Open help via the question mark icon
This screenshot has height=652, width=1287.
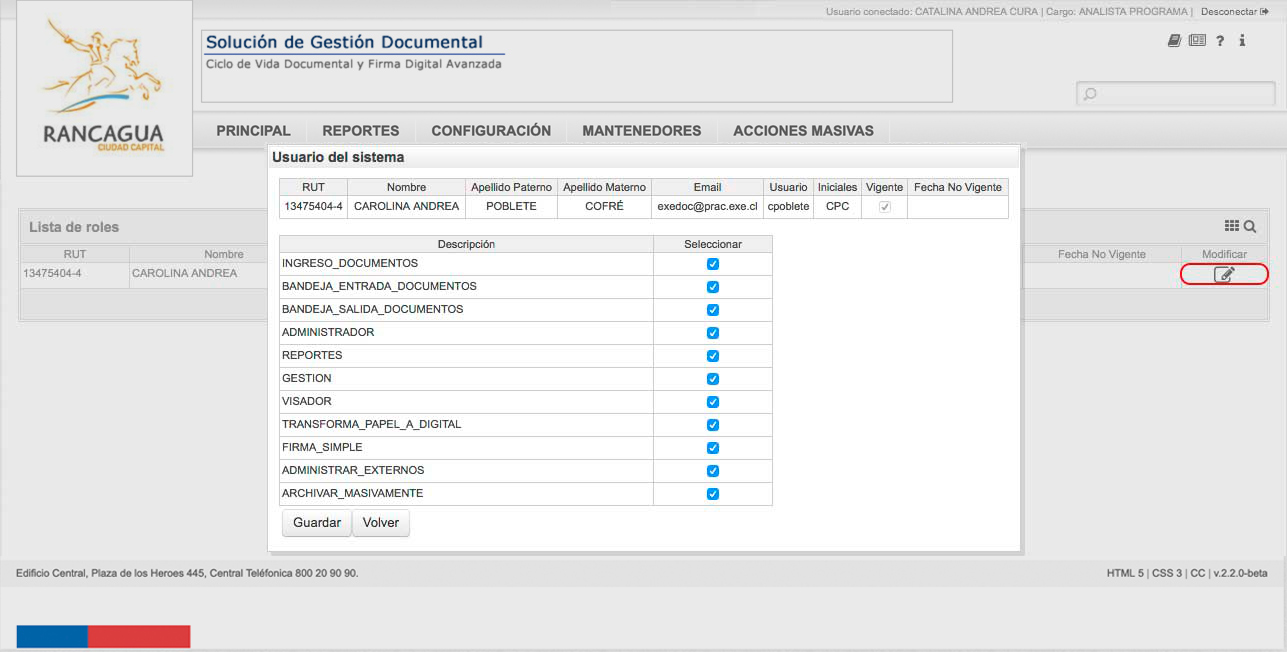[x=1221, y=41]
